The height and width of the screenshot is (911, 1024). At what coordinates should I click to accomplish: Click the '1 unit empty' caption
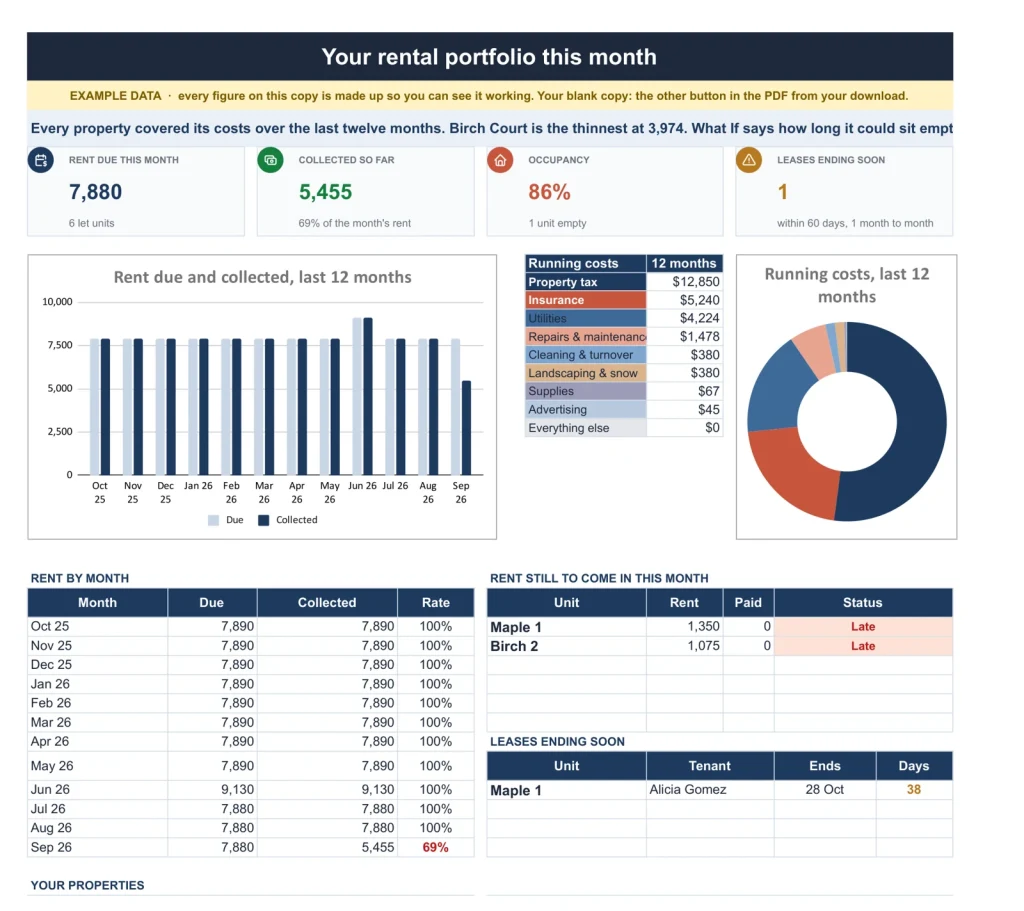[557, 223]
